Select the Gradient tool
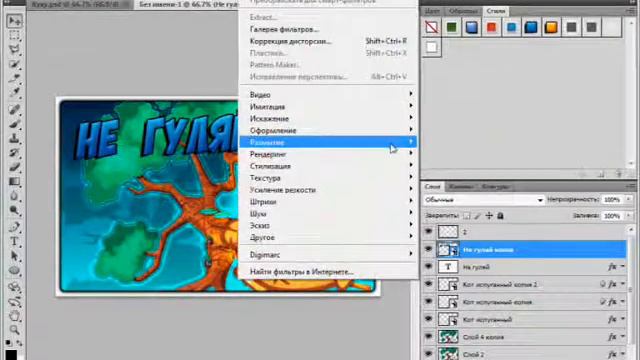Viewport: 640px width, 360px height. pos(14,182)
